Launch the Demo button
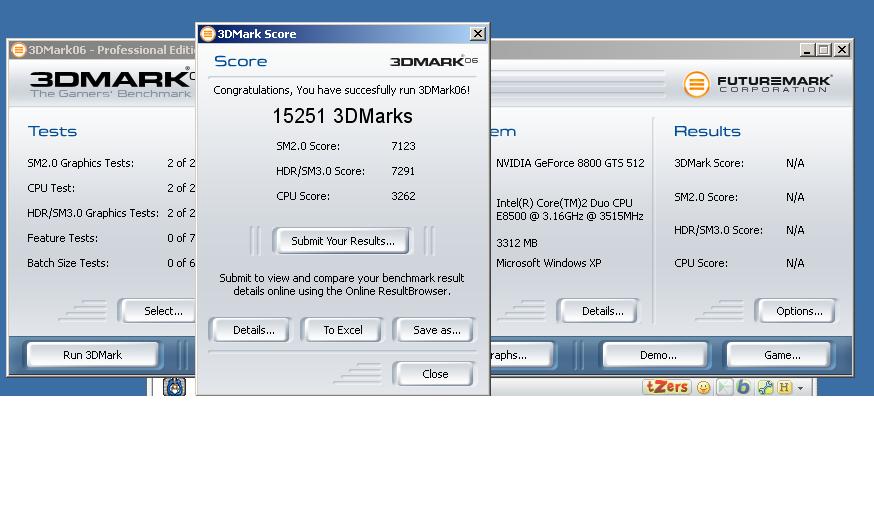874x512 pixels. [x=658, y=355]
